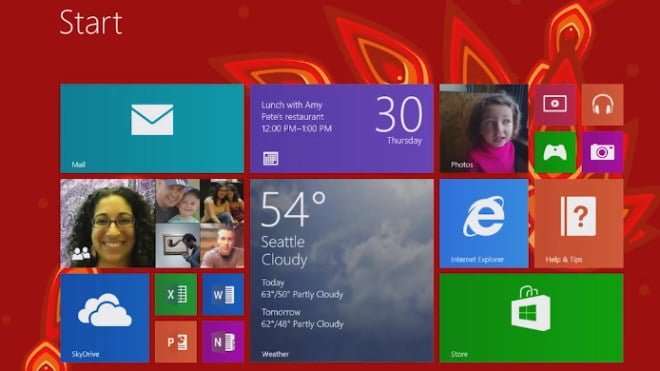Click the Start heading text
Screen dimensions: 660x371
point(91,22)
